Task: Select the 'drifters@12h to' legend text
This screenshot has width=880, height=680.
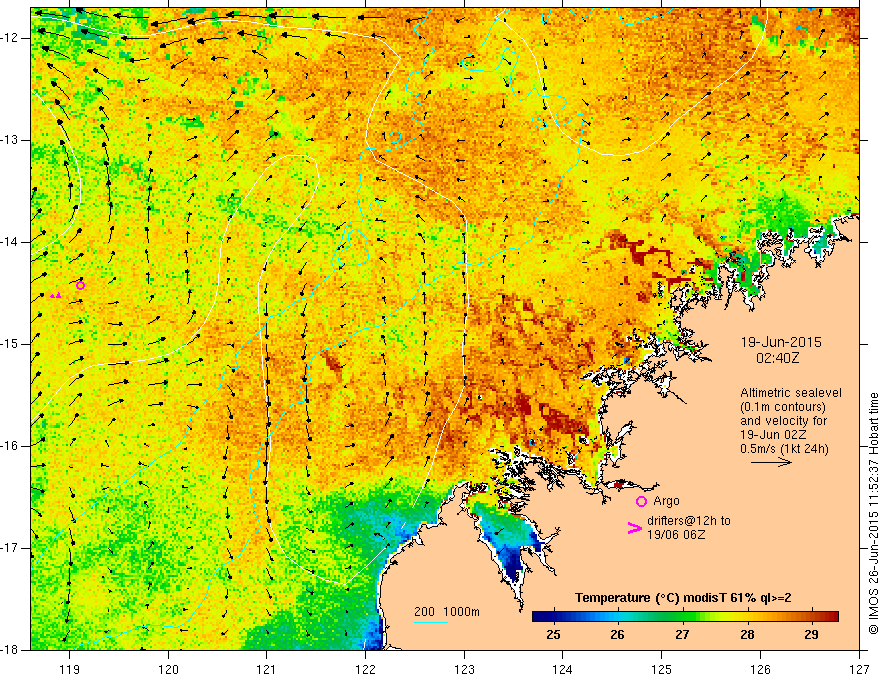Action: pyautogui.click(x=689, y=521)
